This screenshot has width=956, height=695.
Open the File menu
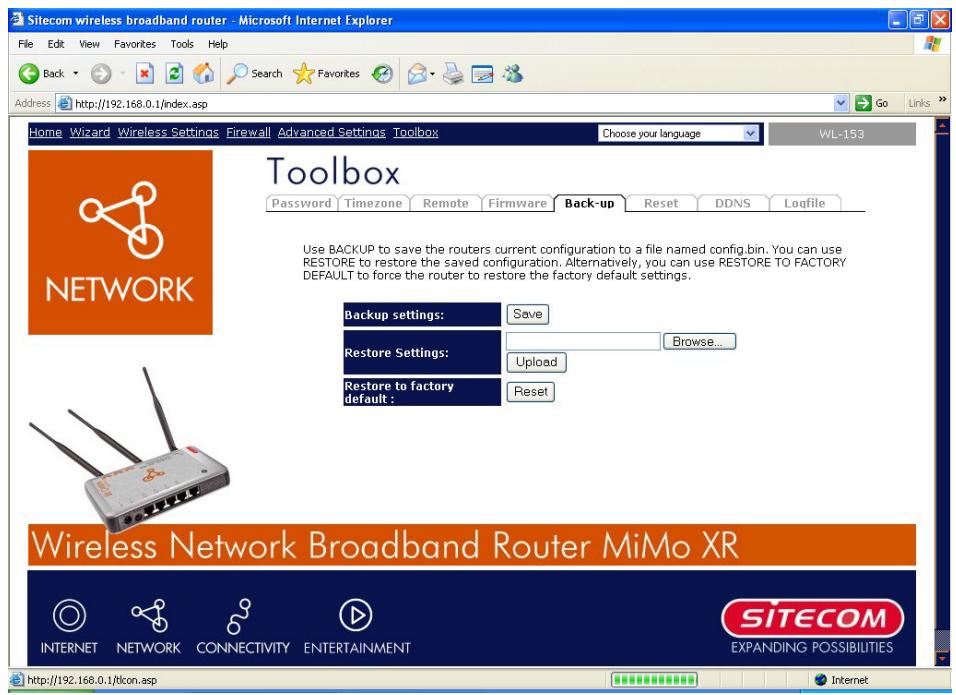pyautogui.click(x=26, y=44)
